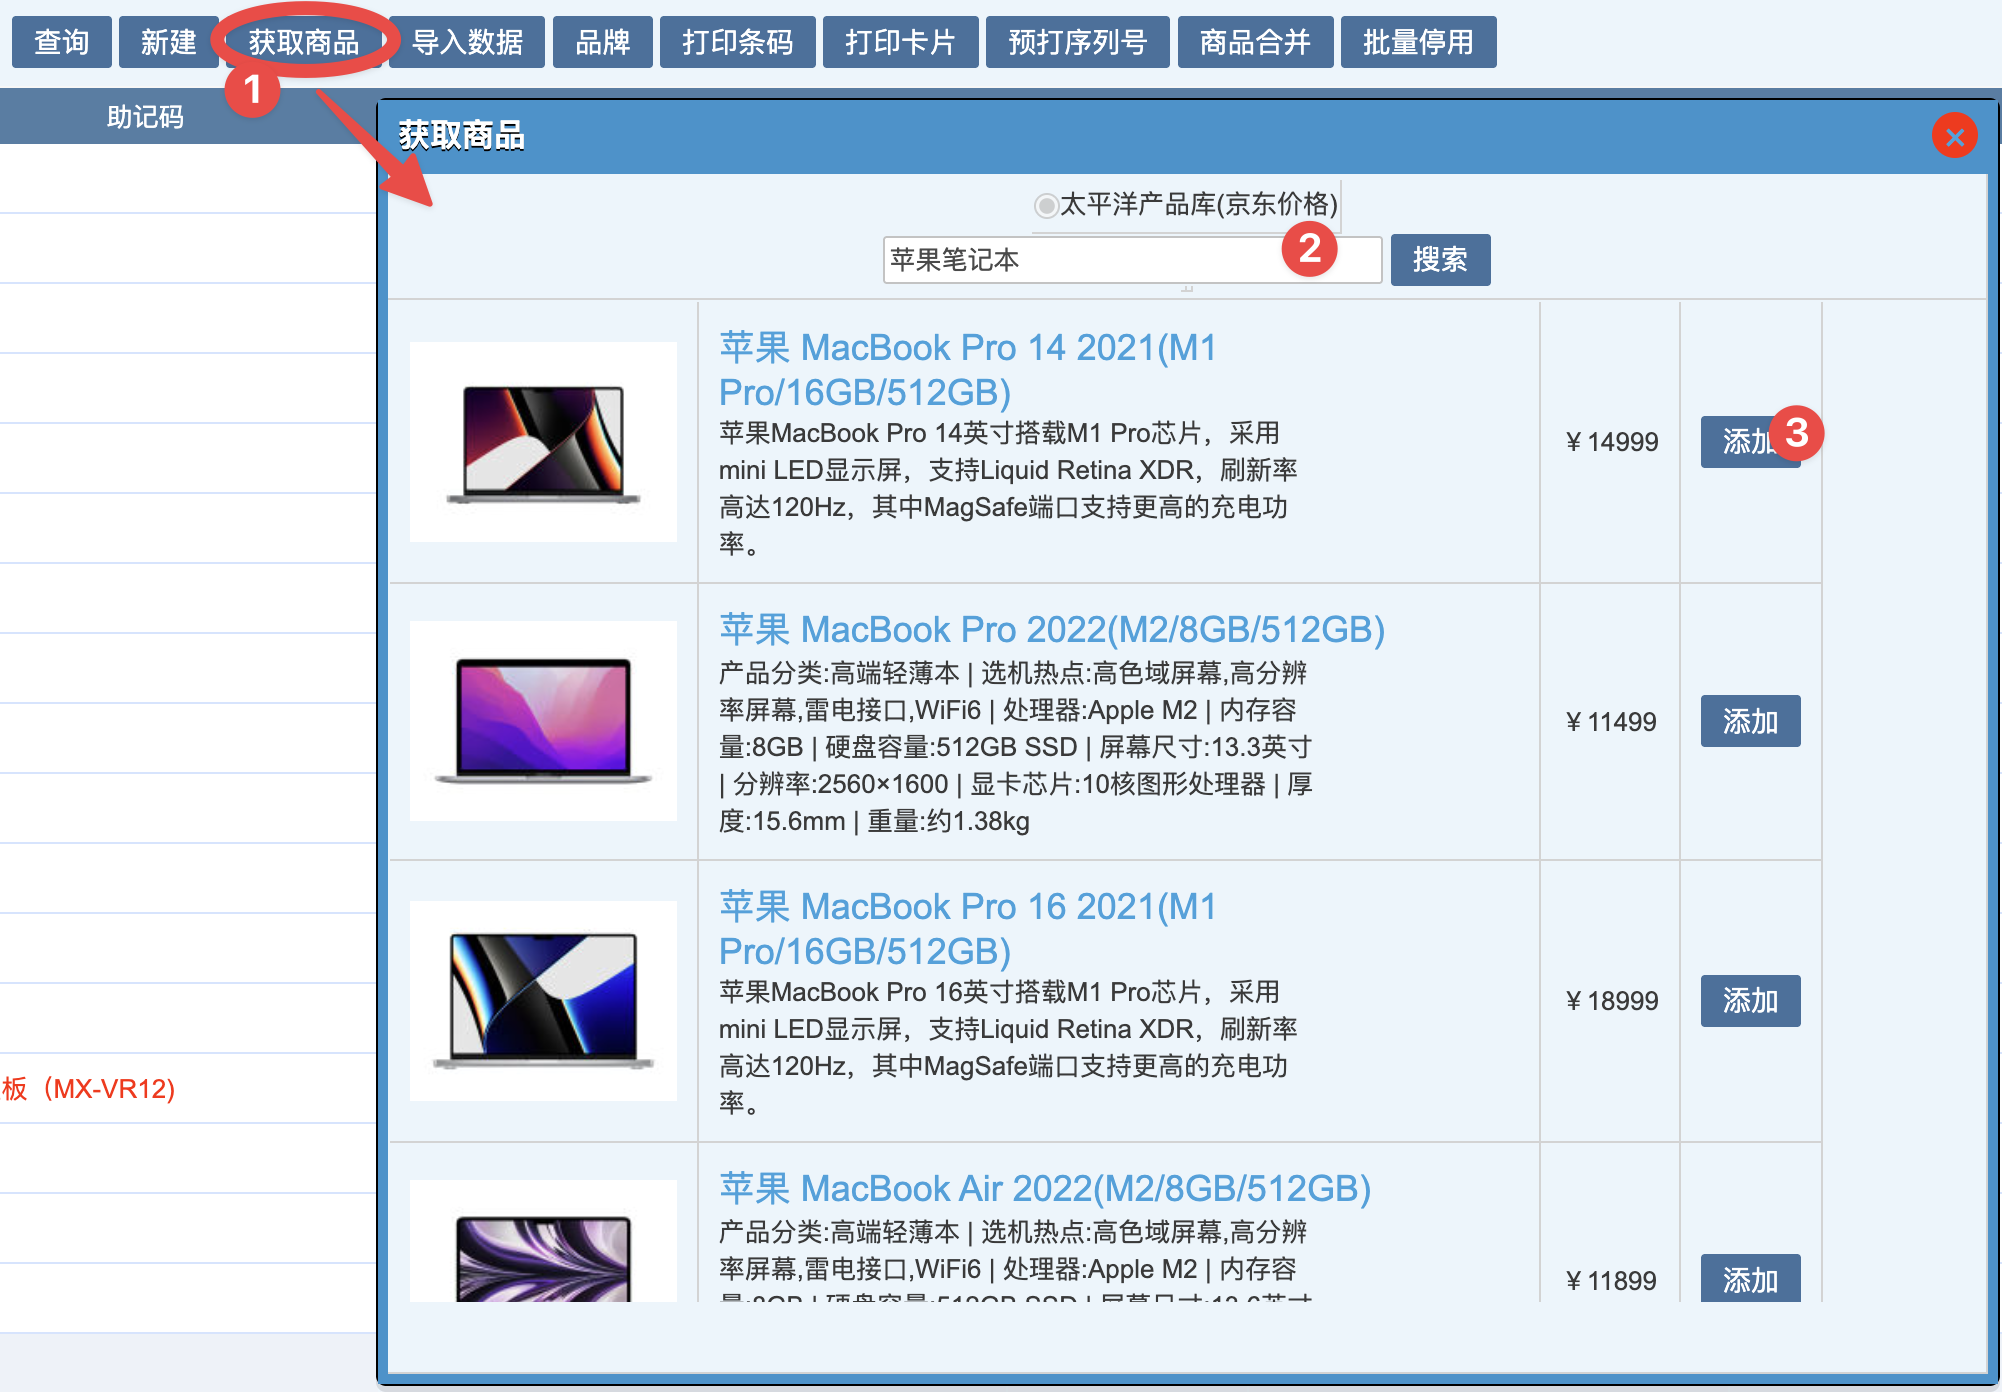This screenshot has width=2002, height=1392.
Task: Click MacBook Pro 2022 description starting 产品分类
Action: pyautogui.click(x=1015, y=747)
